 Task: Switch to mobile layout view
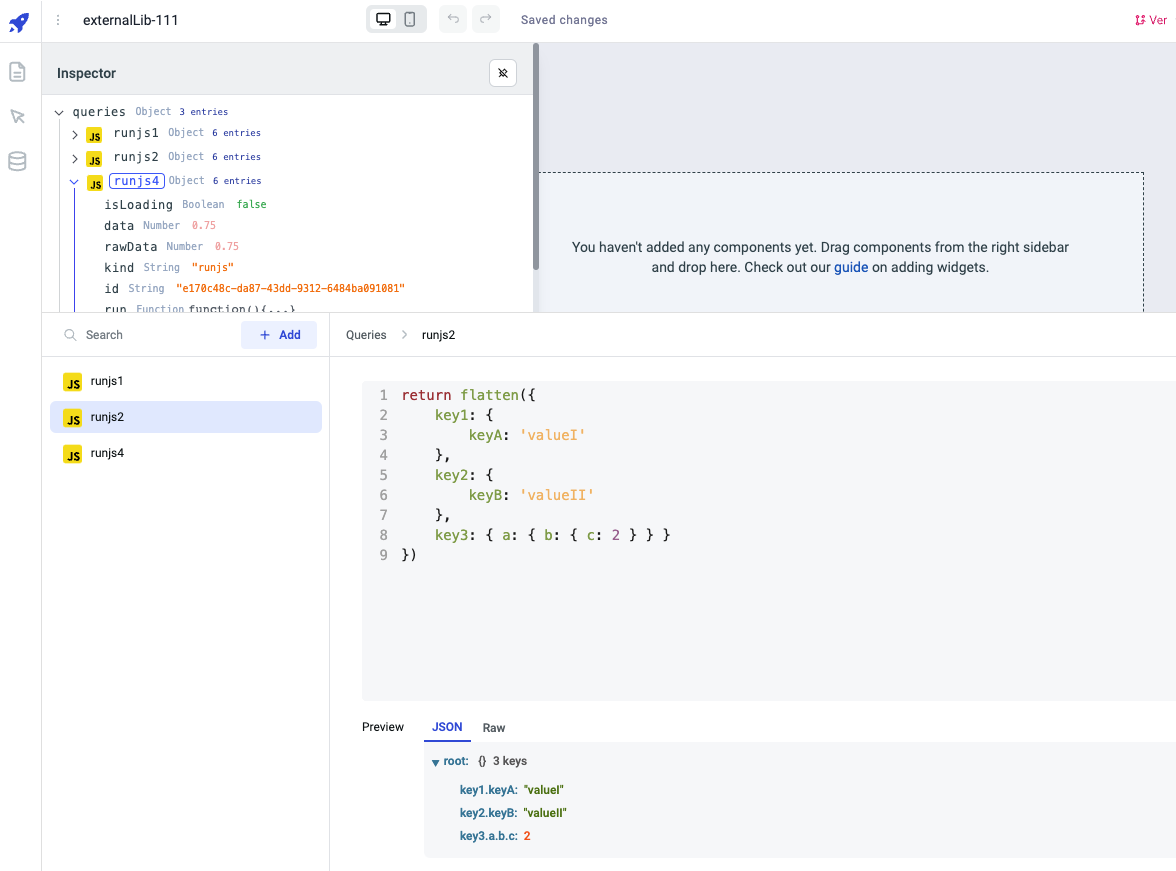410,20
